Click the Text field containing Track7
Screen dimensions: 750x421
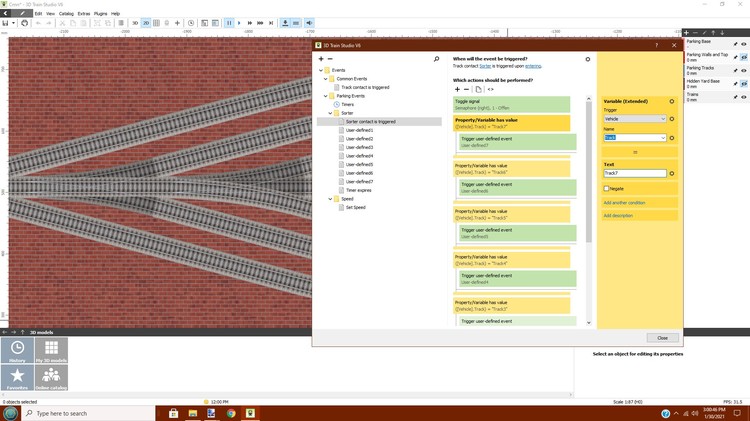634,173
